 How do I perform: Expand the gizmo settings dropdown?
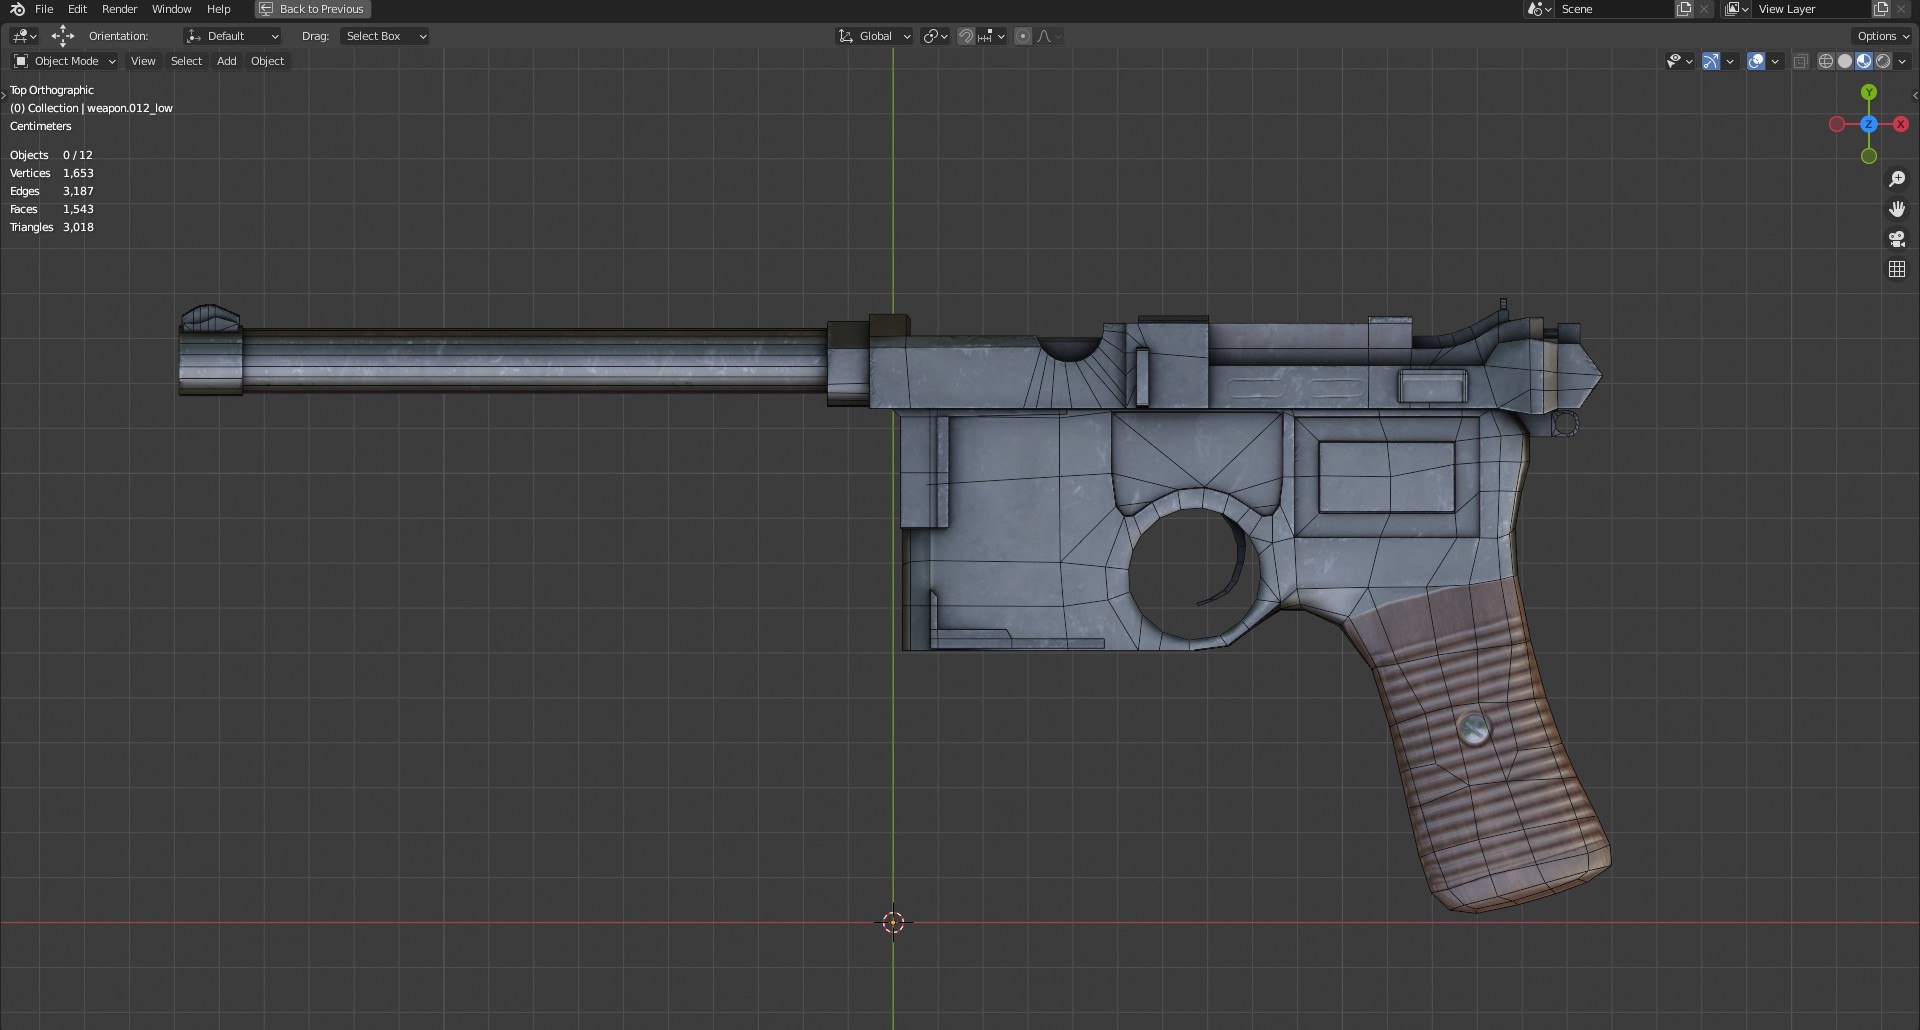pos(1730,61)
